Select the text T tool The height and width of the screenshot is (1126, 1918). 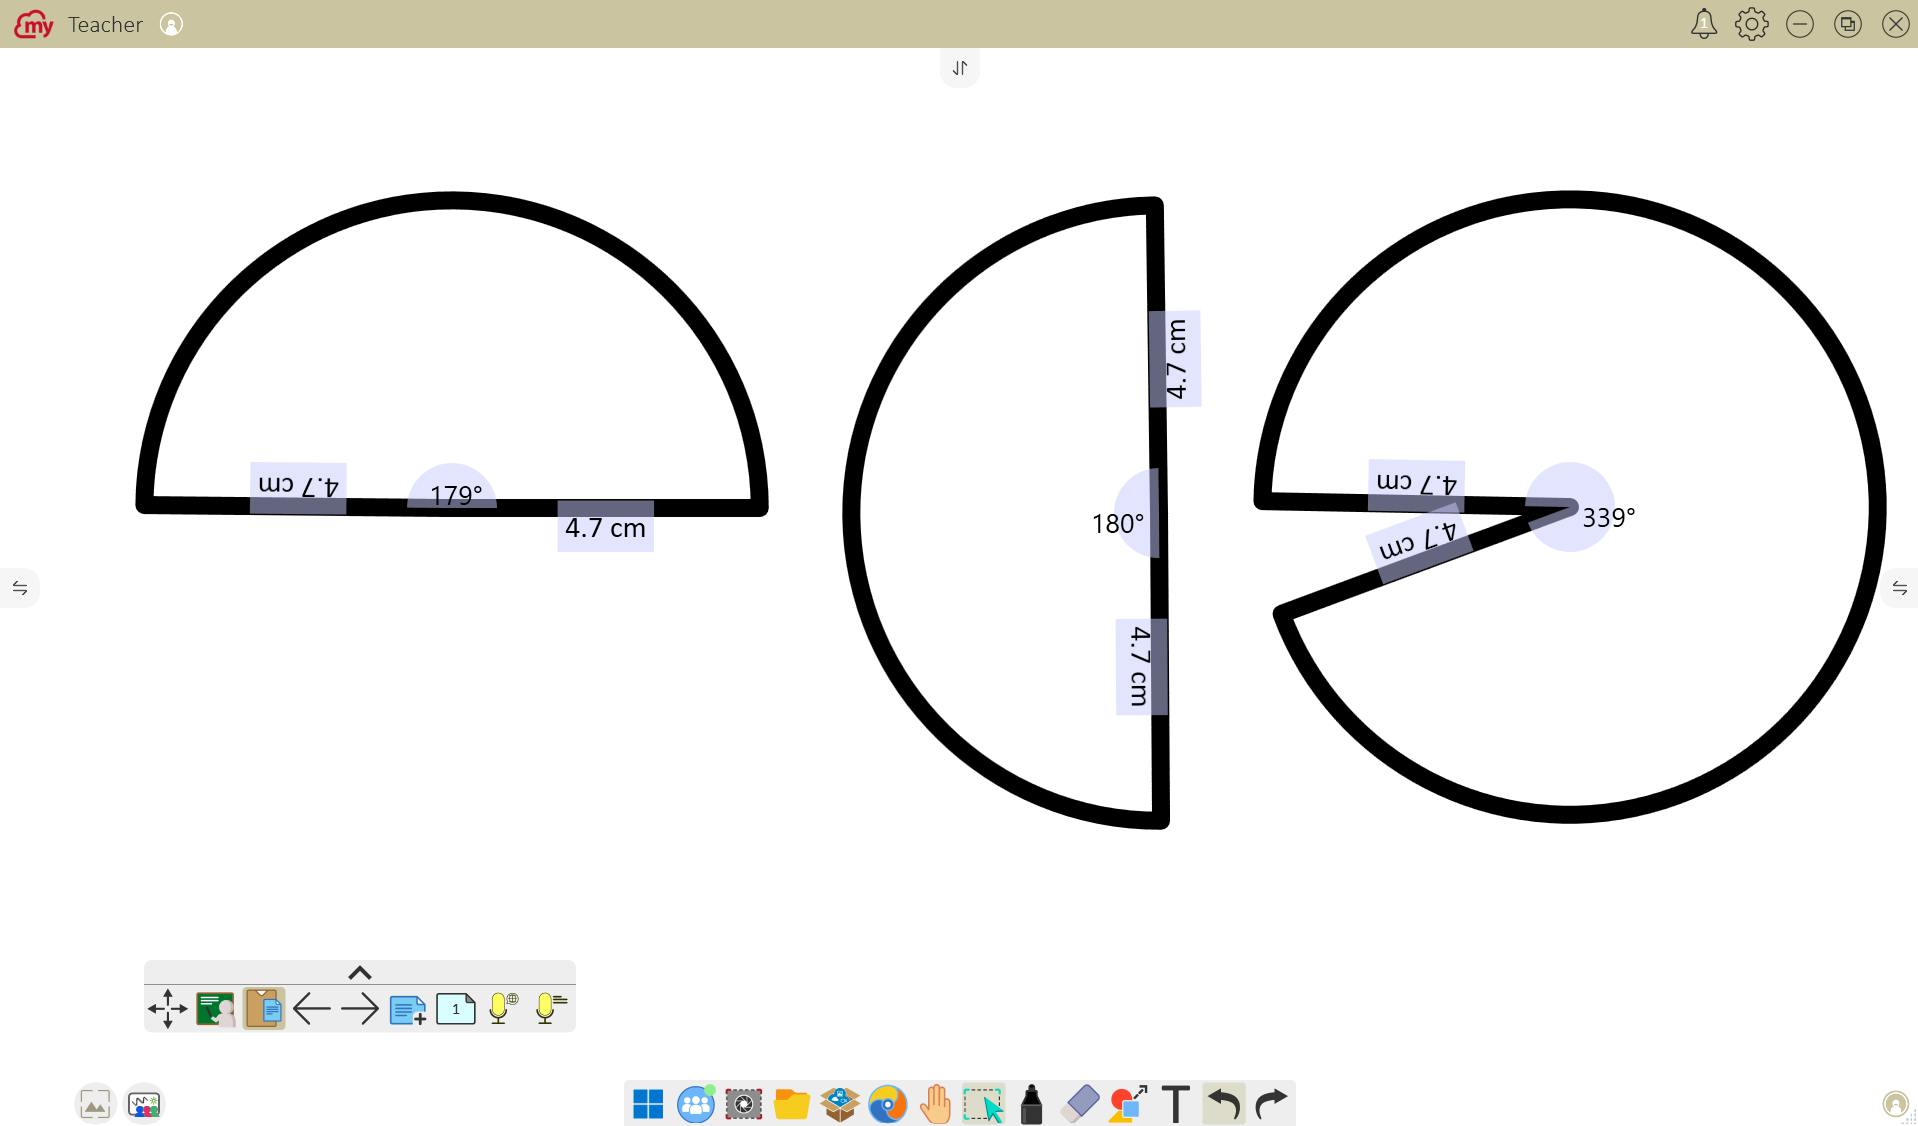point(1176,1104)
